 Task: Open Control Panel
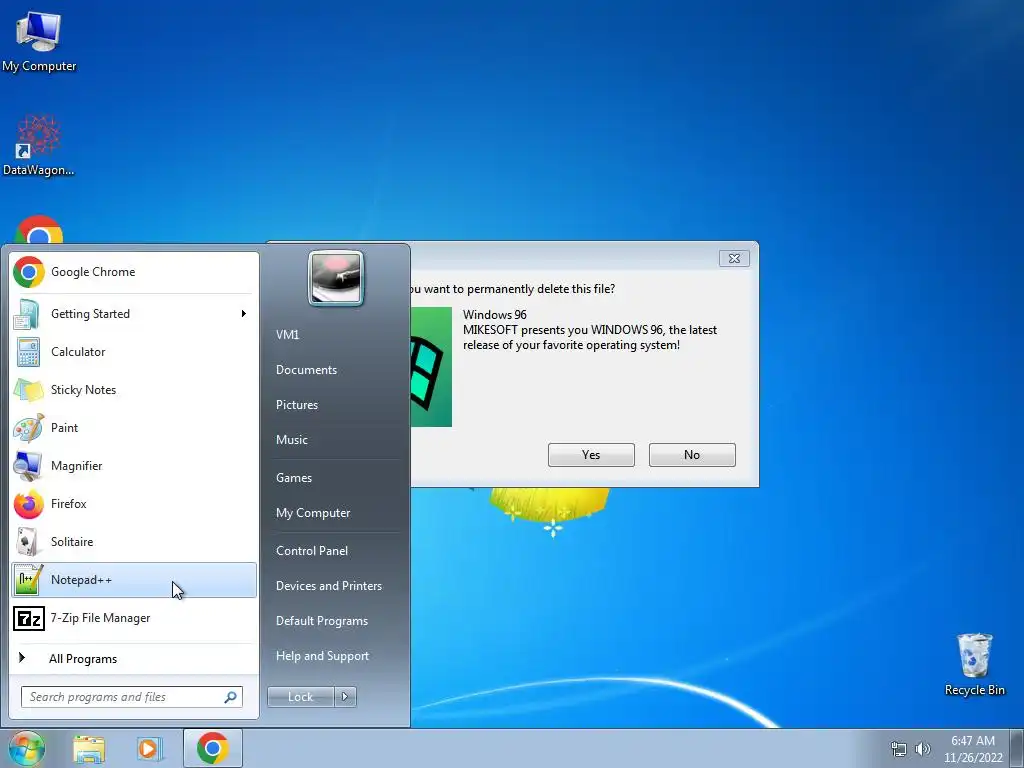coord(312,551)
